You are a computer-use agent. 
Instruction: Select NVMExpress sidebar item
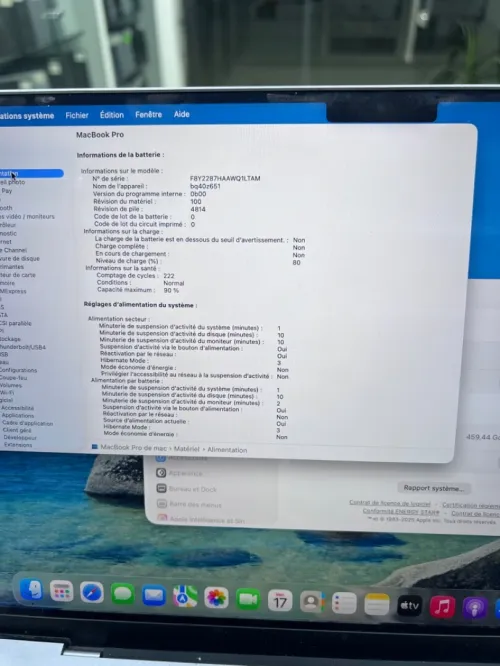tap(13, 291)
